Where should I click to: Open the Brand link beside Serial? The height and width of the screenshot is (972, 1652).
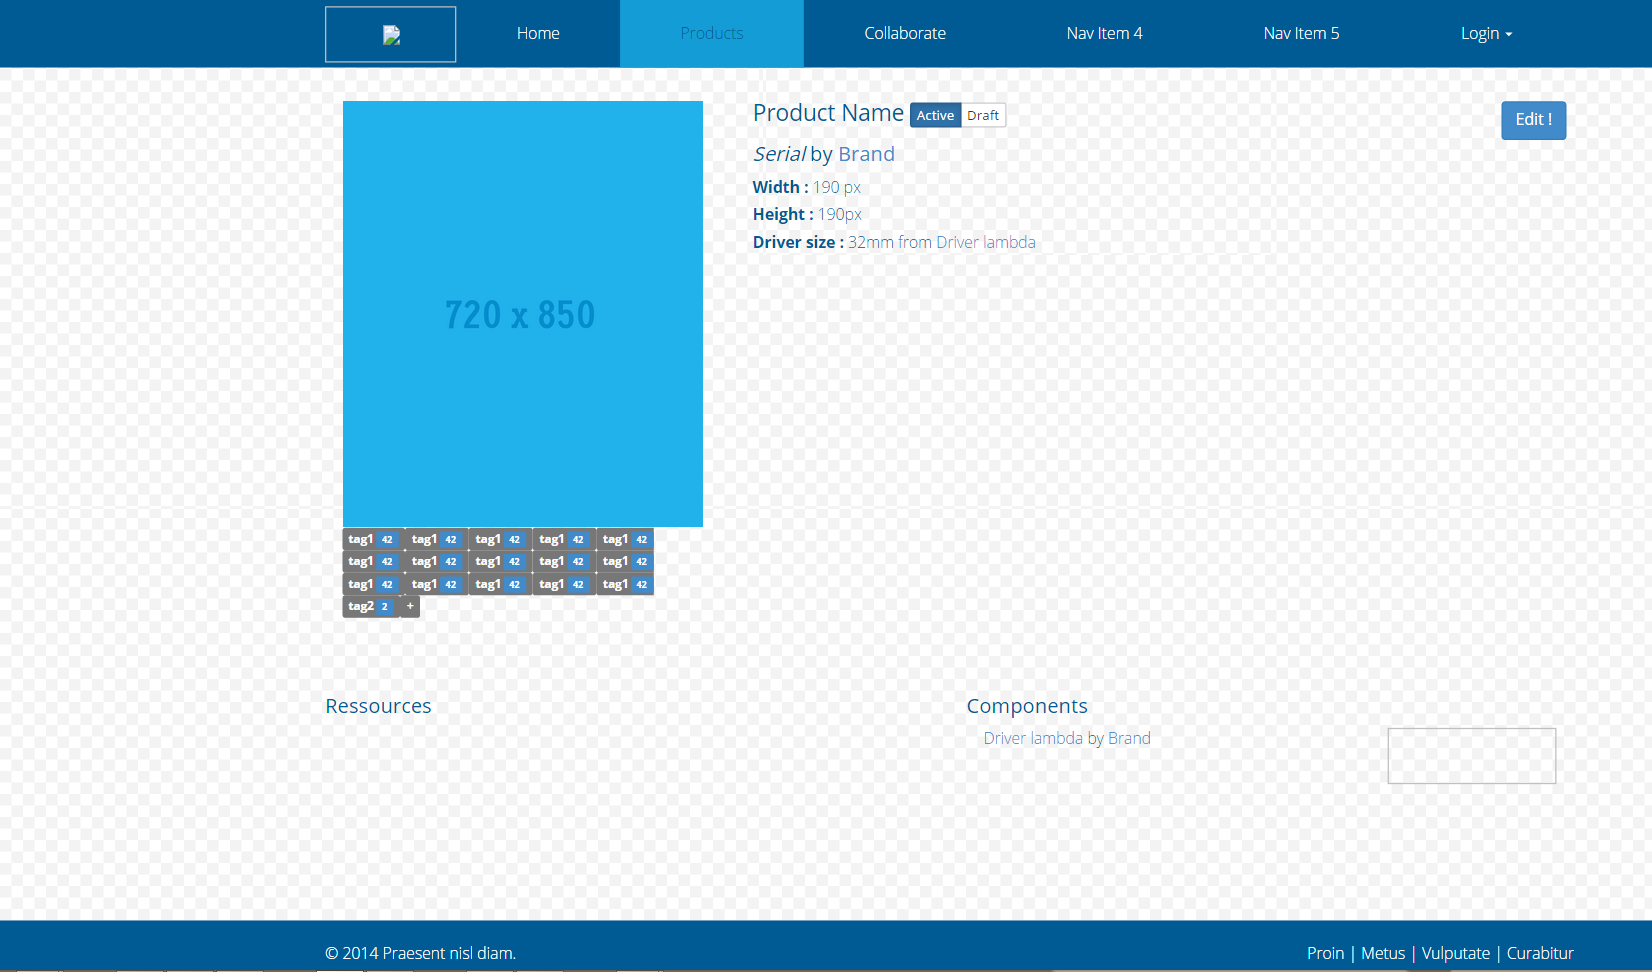point(866,154)
